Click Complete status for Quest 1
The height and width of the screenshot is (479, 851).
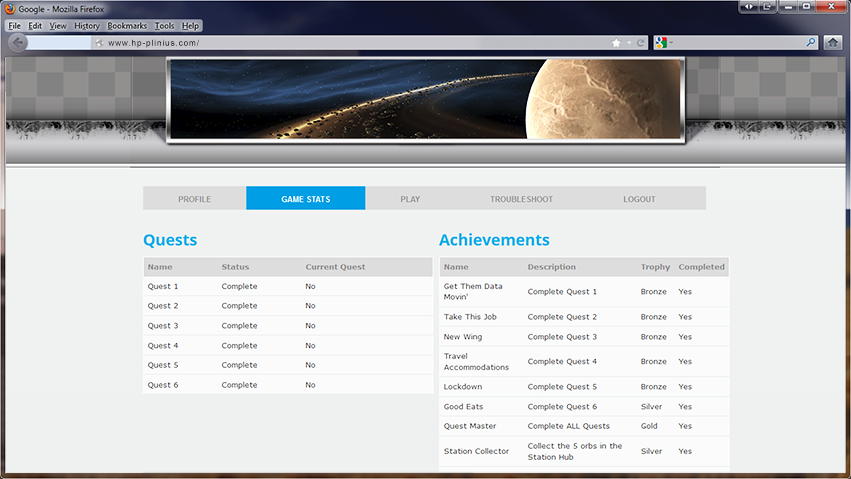239,286
